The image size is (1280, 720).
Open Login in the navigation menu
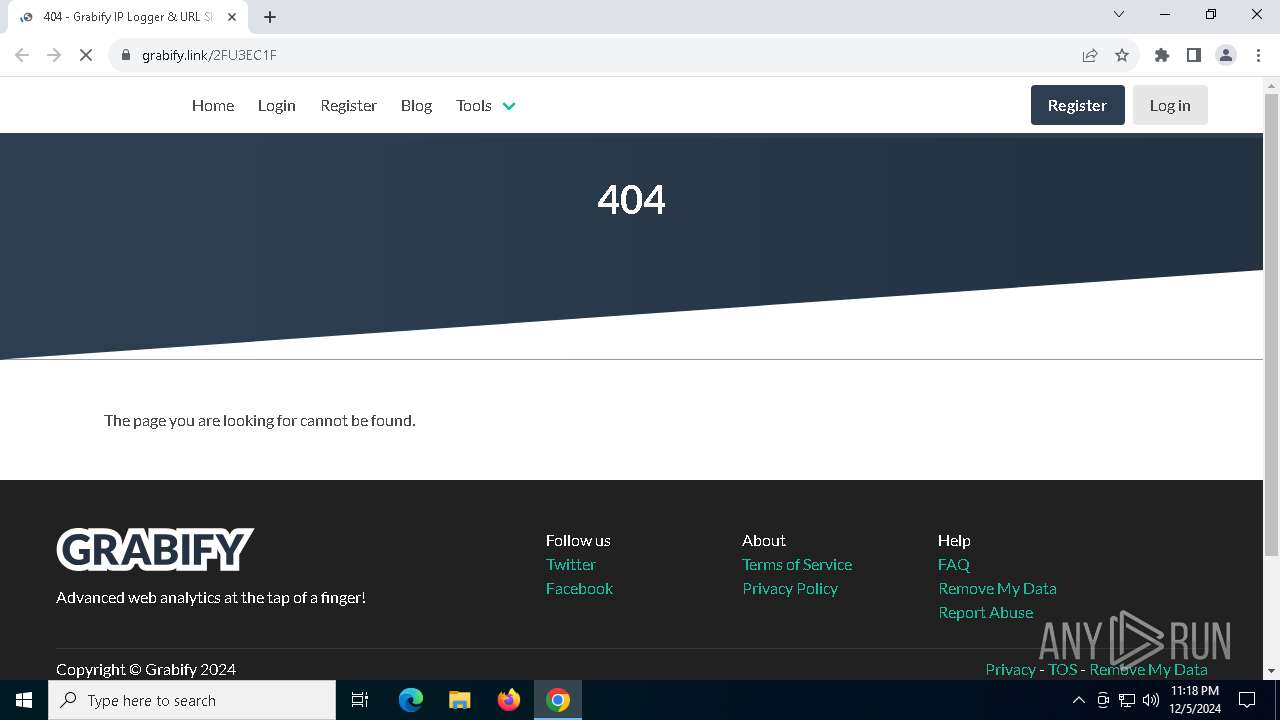click(x=277, y=105)
